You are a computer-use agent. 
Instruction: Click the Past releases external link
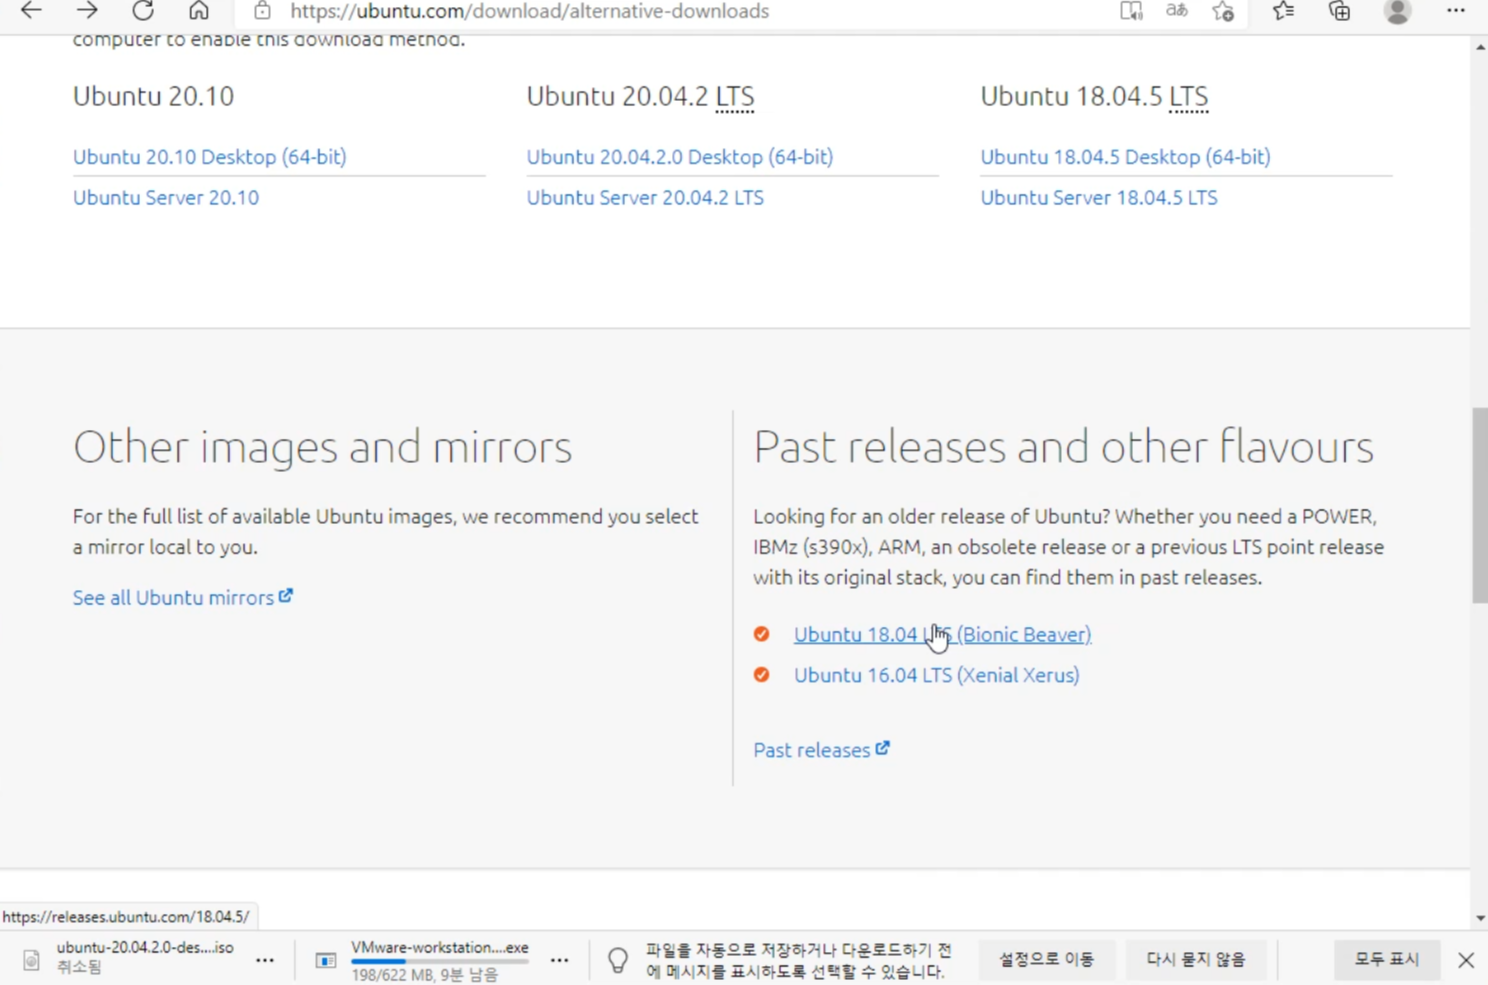click(x=821, y=750)
